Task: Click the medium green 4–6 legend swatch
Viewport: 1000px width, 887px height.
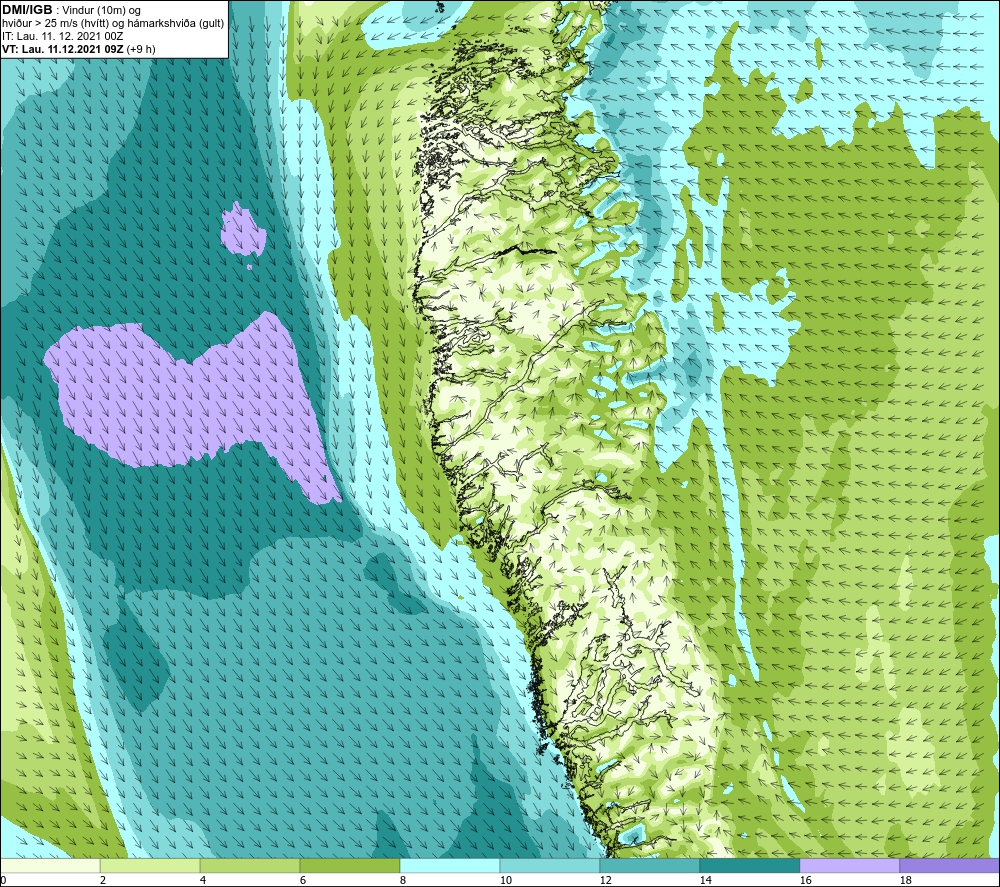Action: coord(249,865)
